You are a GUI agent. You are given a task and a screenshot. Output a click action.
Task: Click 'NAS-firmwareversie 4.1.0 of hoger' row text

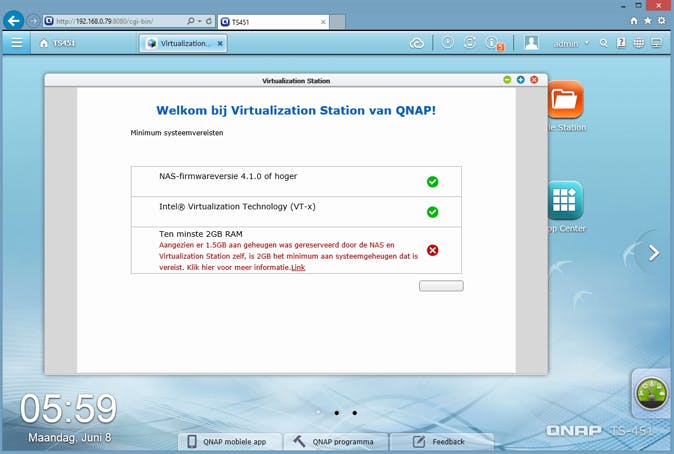coord(228,176)
